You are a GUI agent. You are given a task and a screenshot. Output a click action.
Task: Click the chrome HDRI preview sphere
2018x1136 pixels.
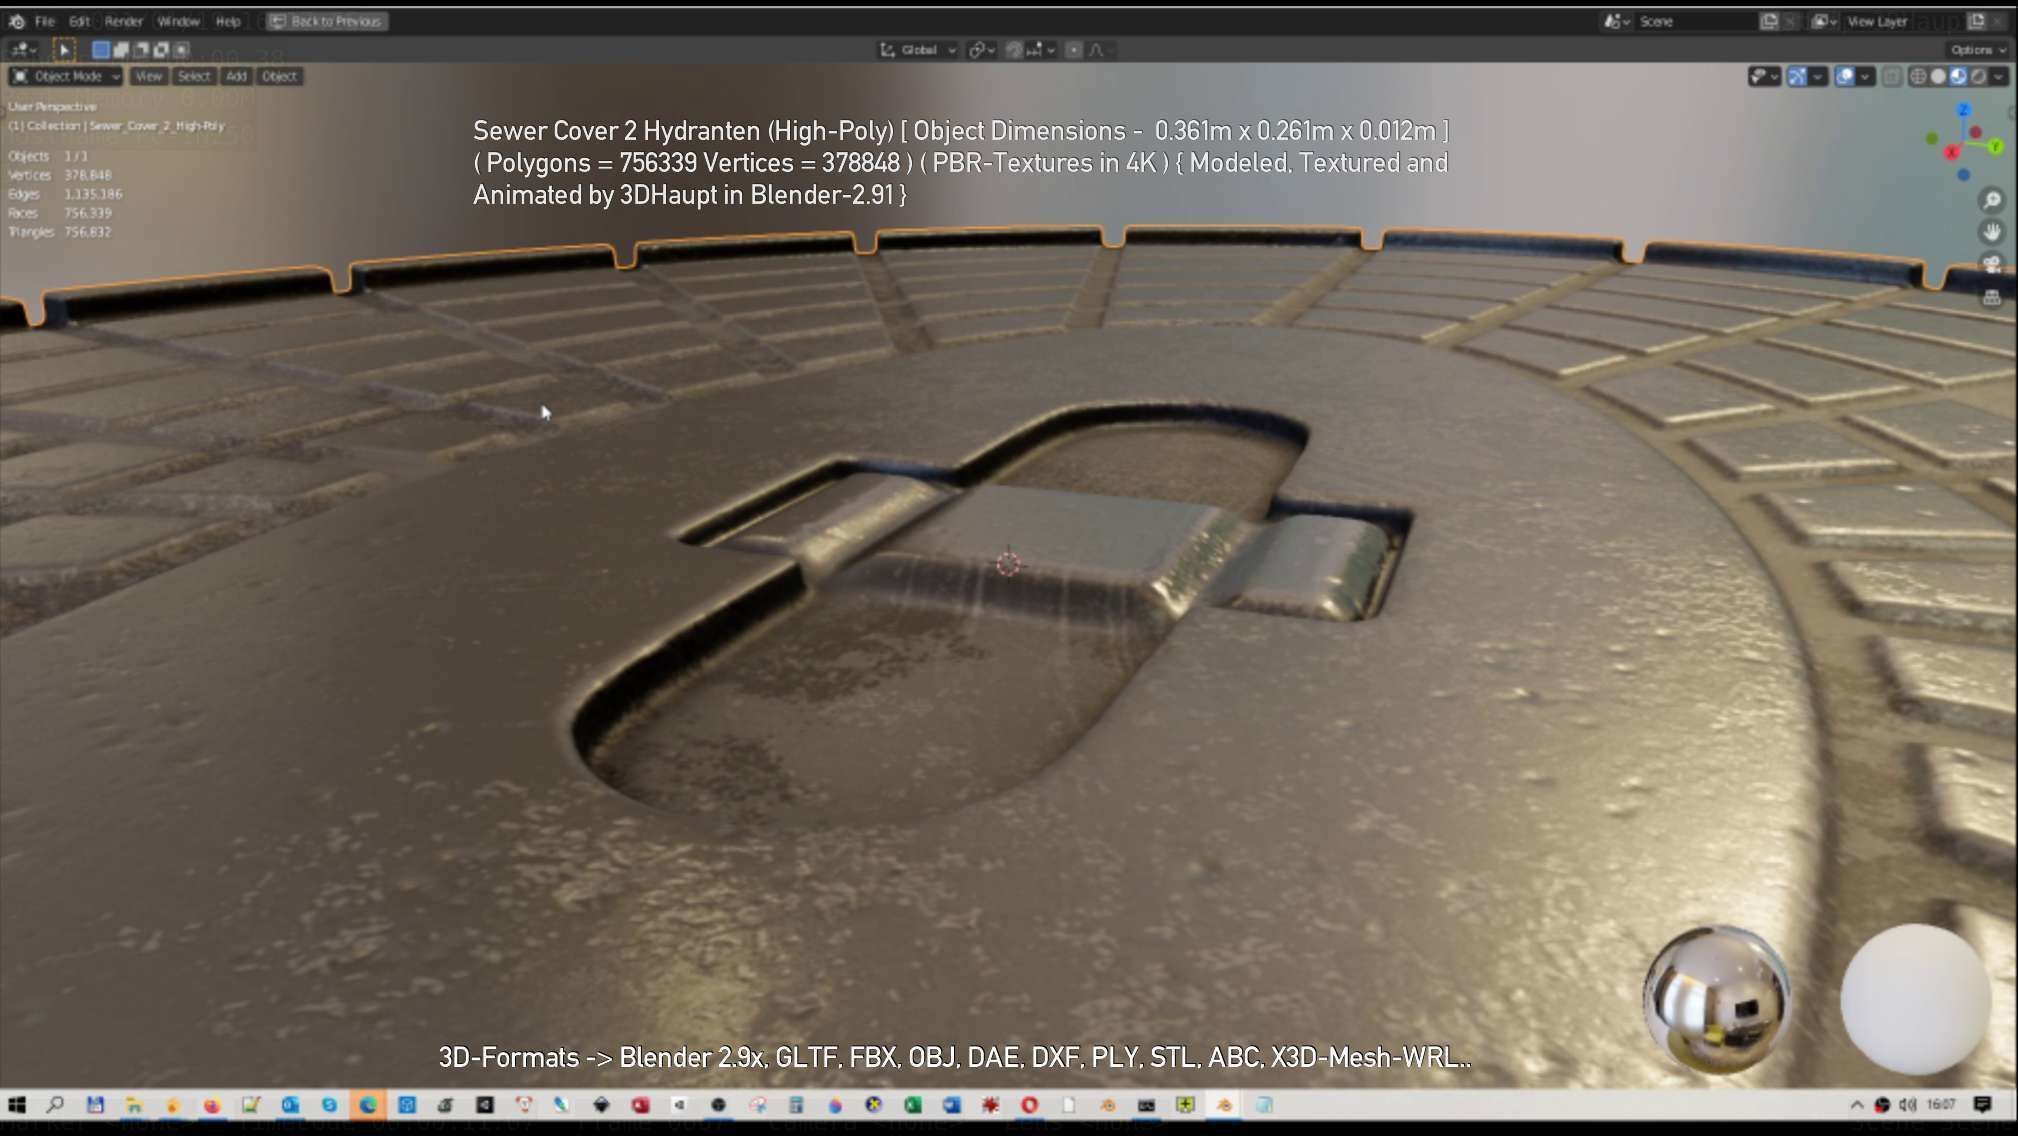(1716, 1000)
